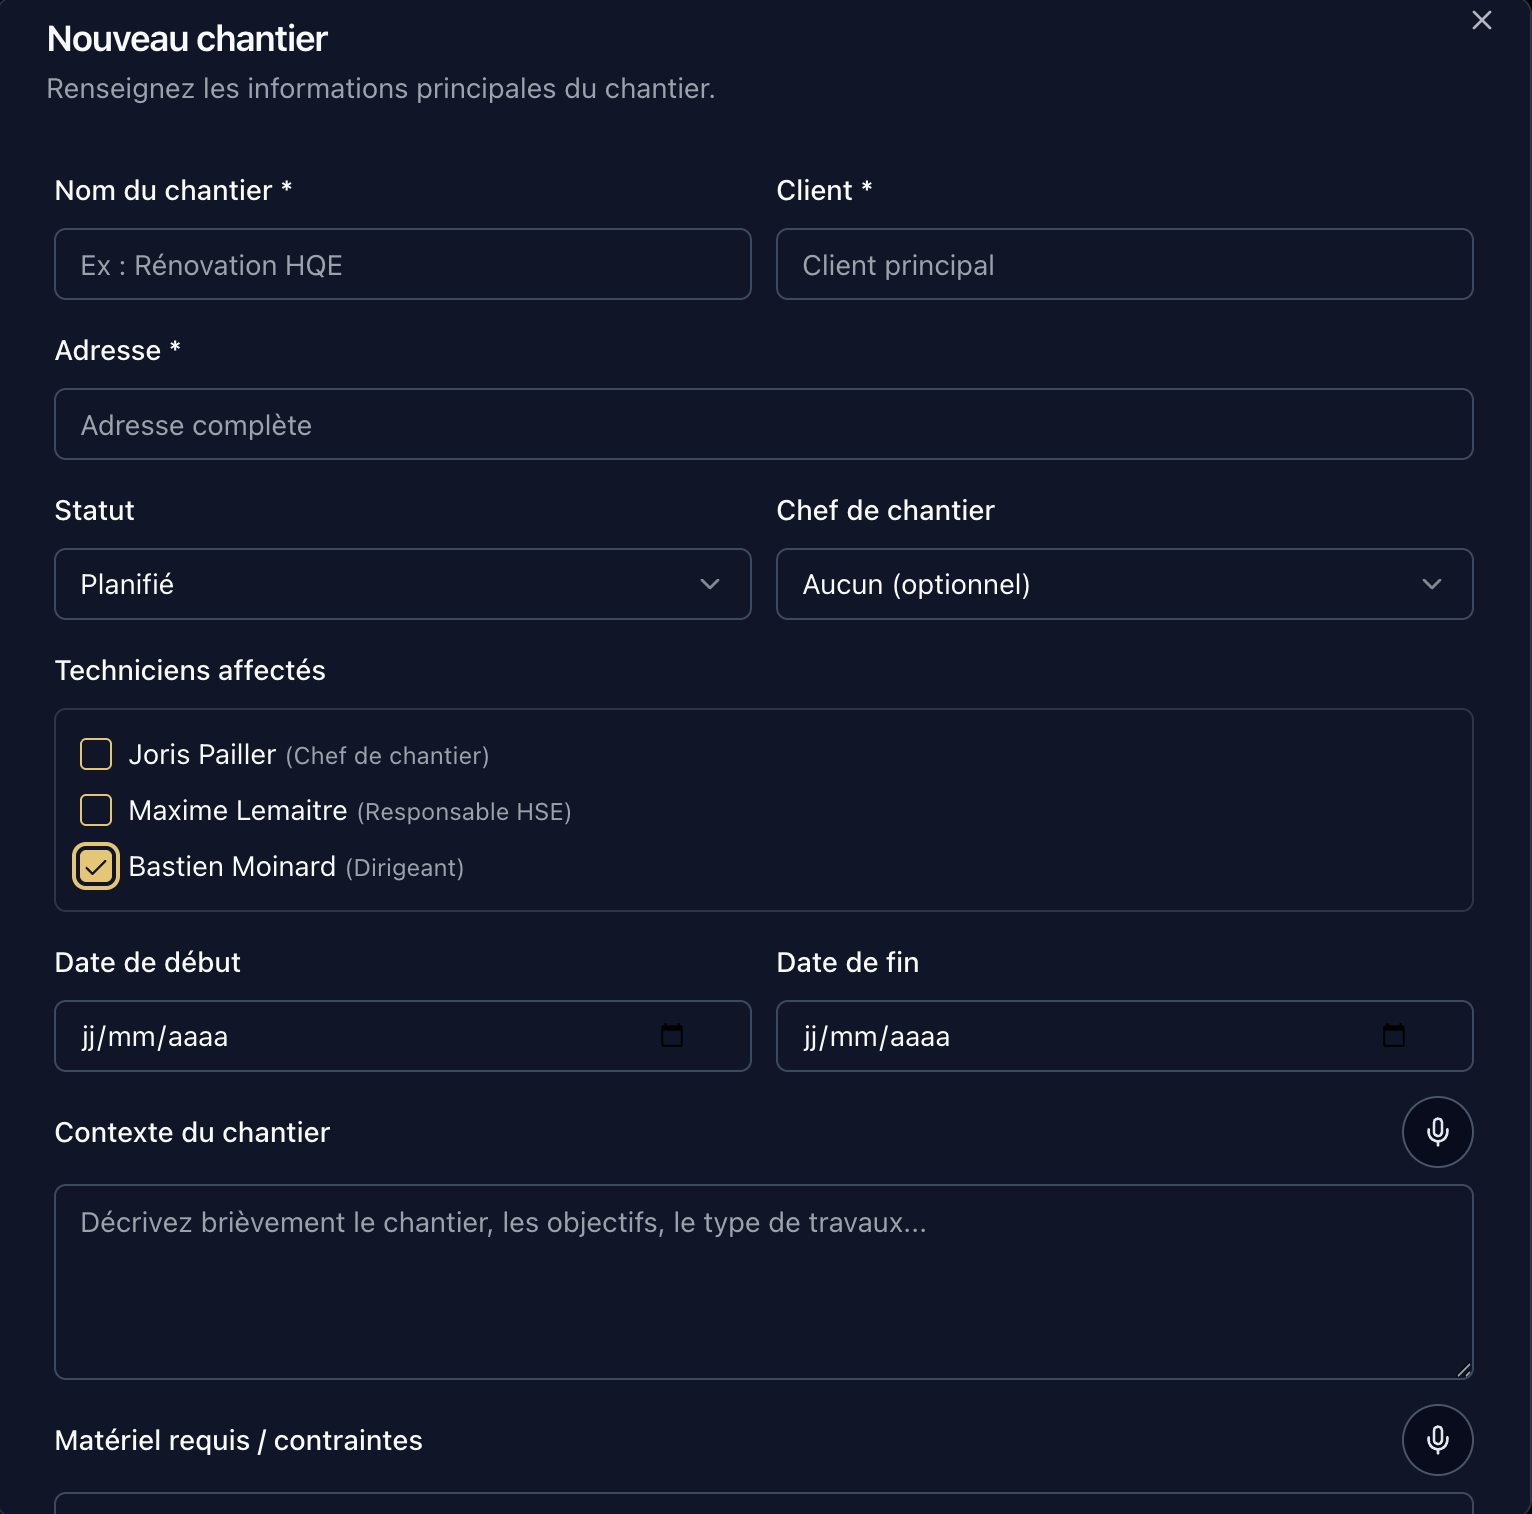Click the Date de début field
Screen dimensions: 1532x1514
point(350,1036)
